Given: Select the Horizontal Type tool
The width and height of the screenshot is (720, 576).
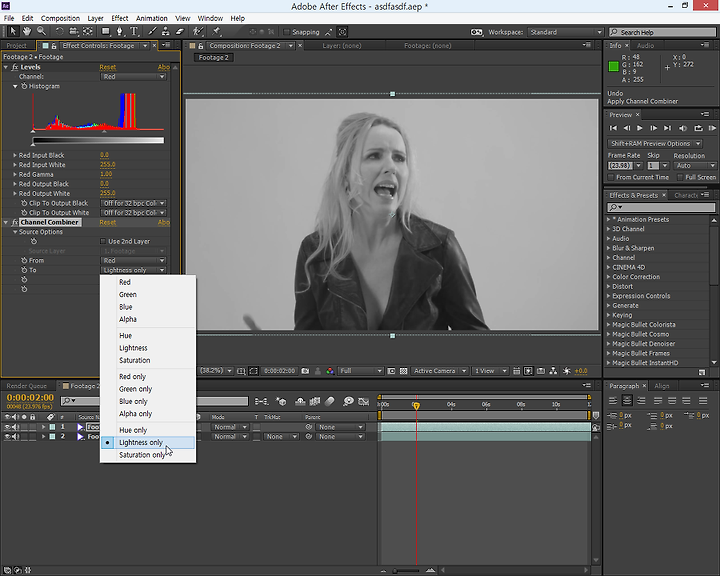Looking at the screenshot, I should pos(134,31).
